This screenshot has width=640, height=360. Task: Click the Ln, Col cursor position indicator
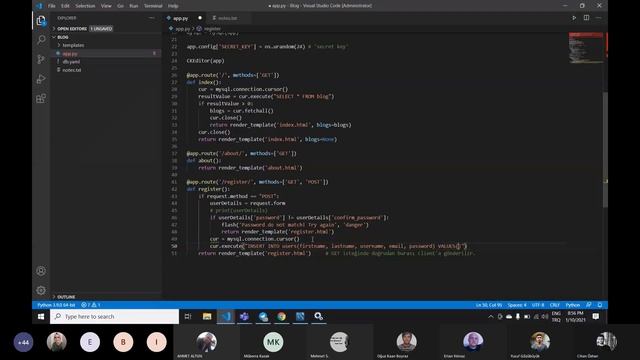pyautogui.click(x=489, y=305)
